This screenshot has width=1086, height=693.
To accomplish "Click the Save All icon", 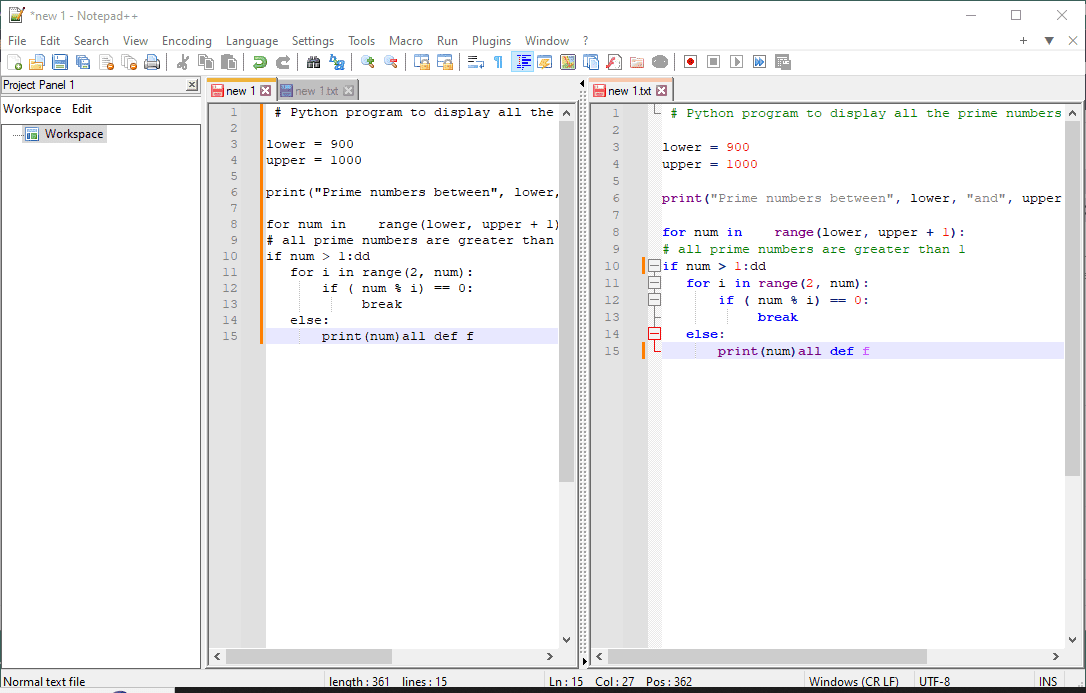I will [x=83, y=62].
